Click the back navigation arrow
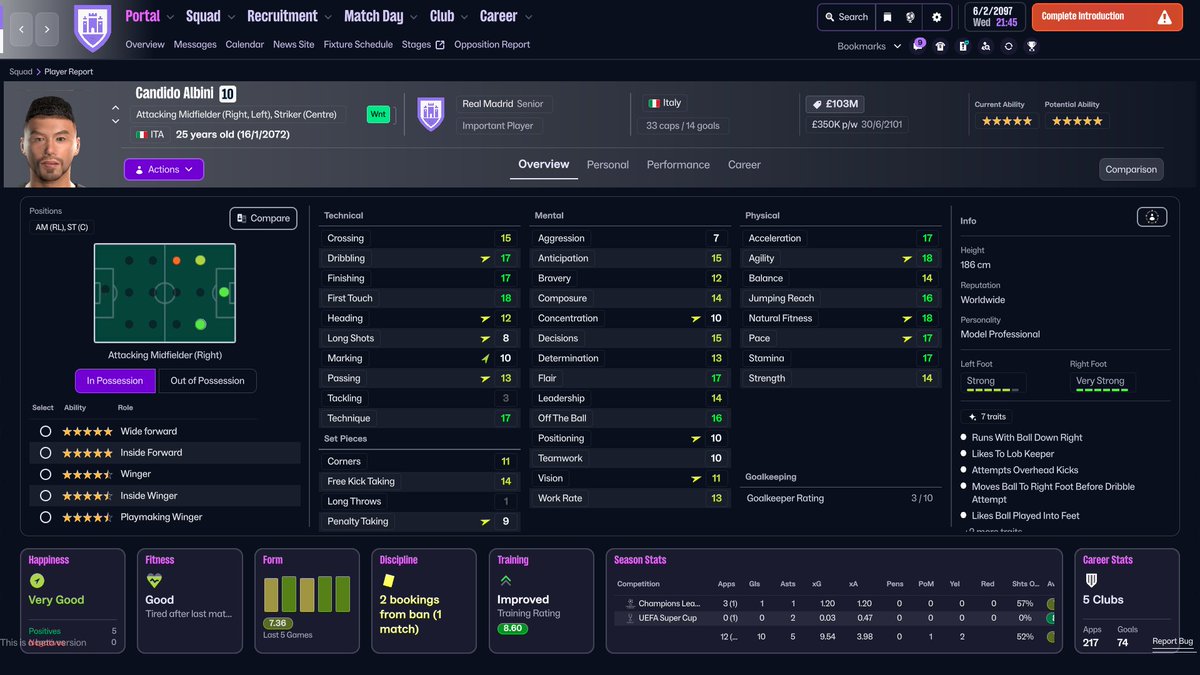The image size is (1200, 675). coord(21,29)
